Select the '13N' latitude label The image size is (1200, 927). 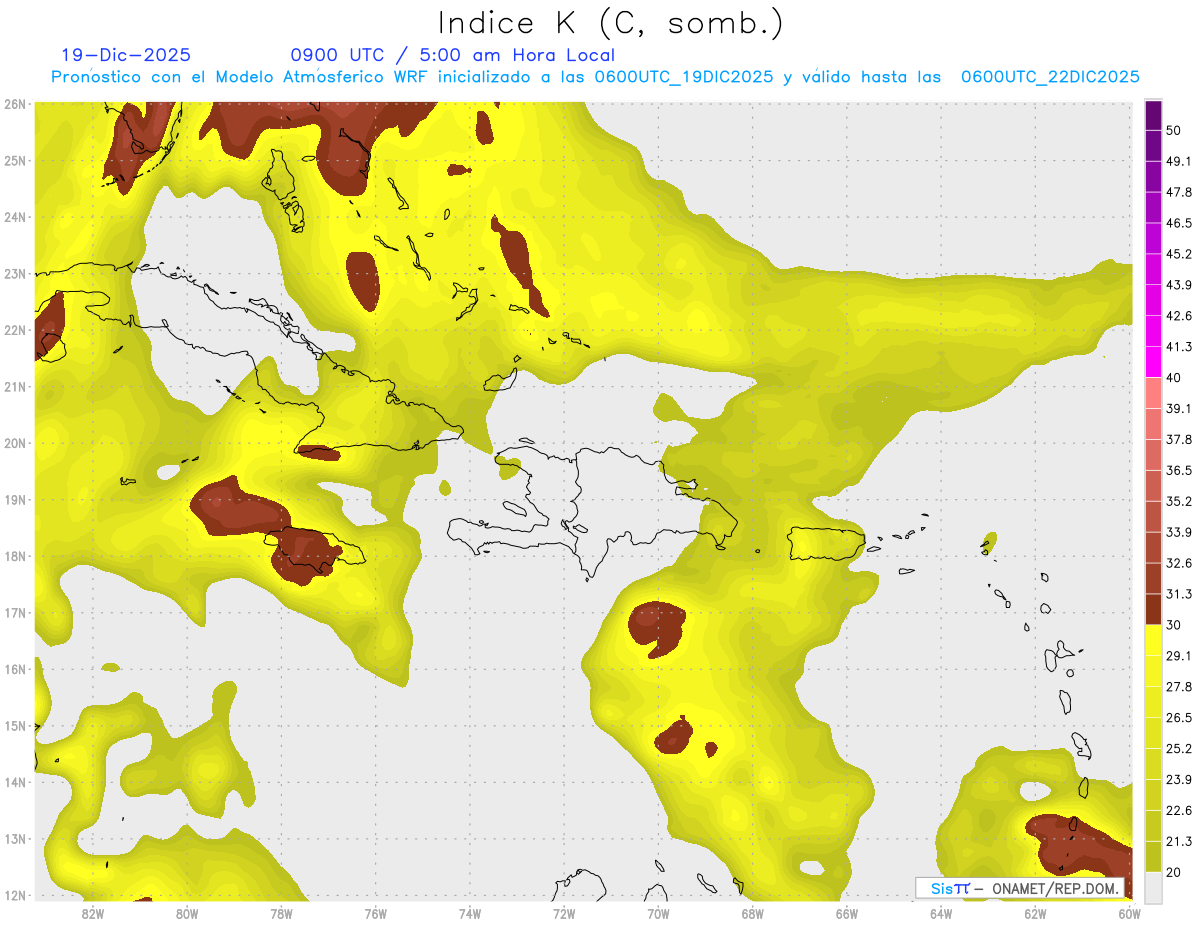[14, 839]
